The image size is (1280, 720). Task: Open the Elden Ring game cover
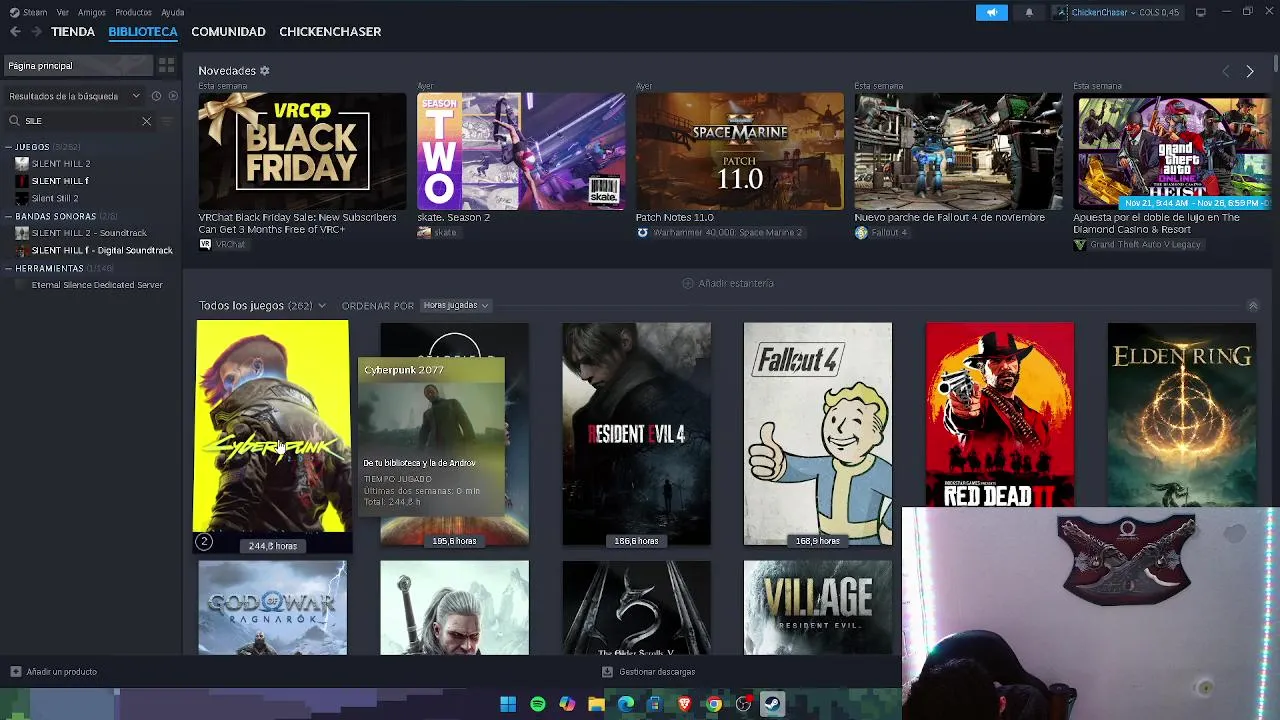pos(1182,414)
